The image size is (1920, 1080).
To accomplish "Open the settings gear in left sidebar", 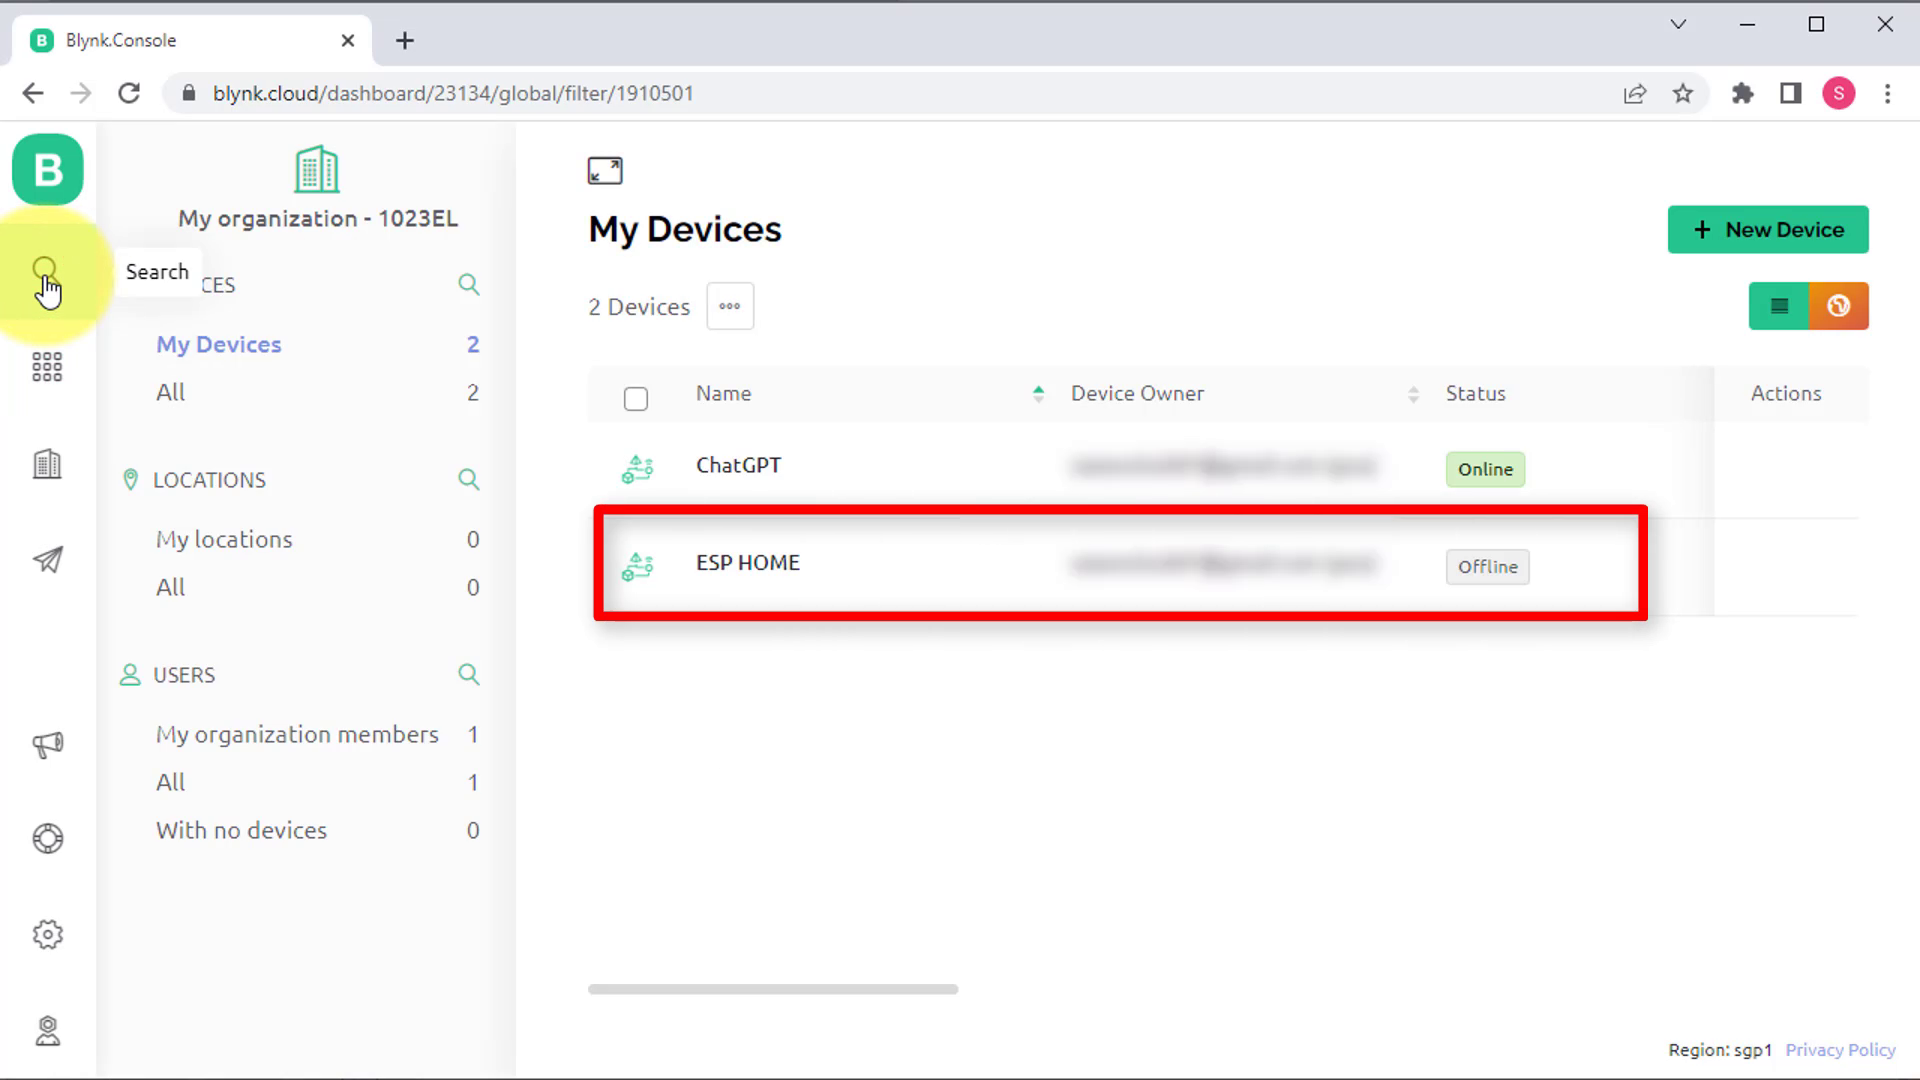I will tap(47, 934).
